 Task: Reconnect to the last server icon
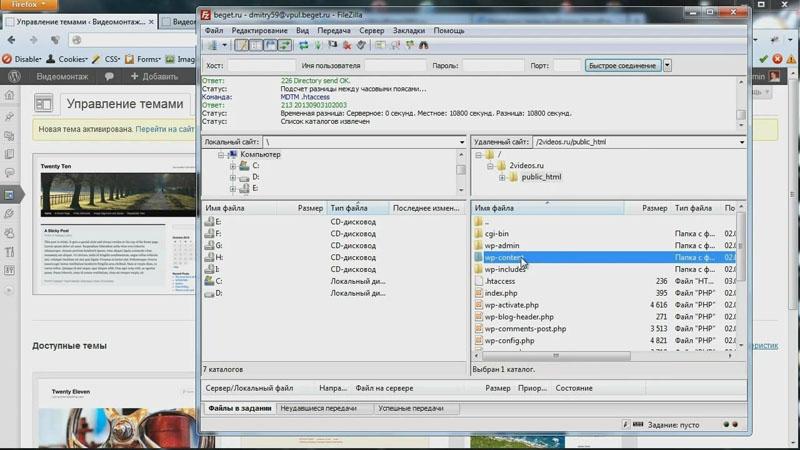click(361, 45)
